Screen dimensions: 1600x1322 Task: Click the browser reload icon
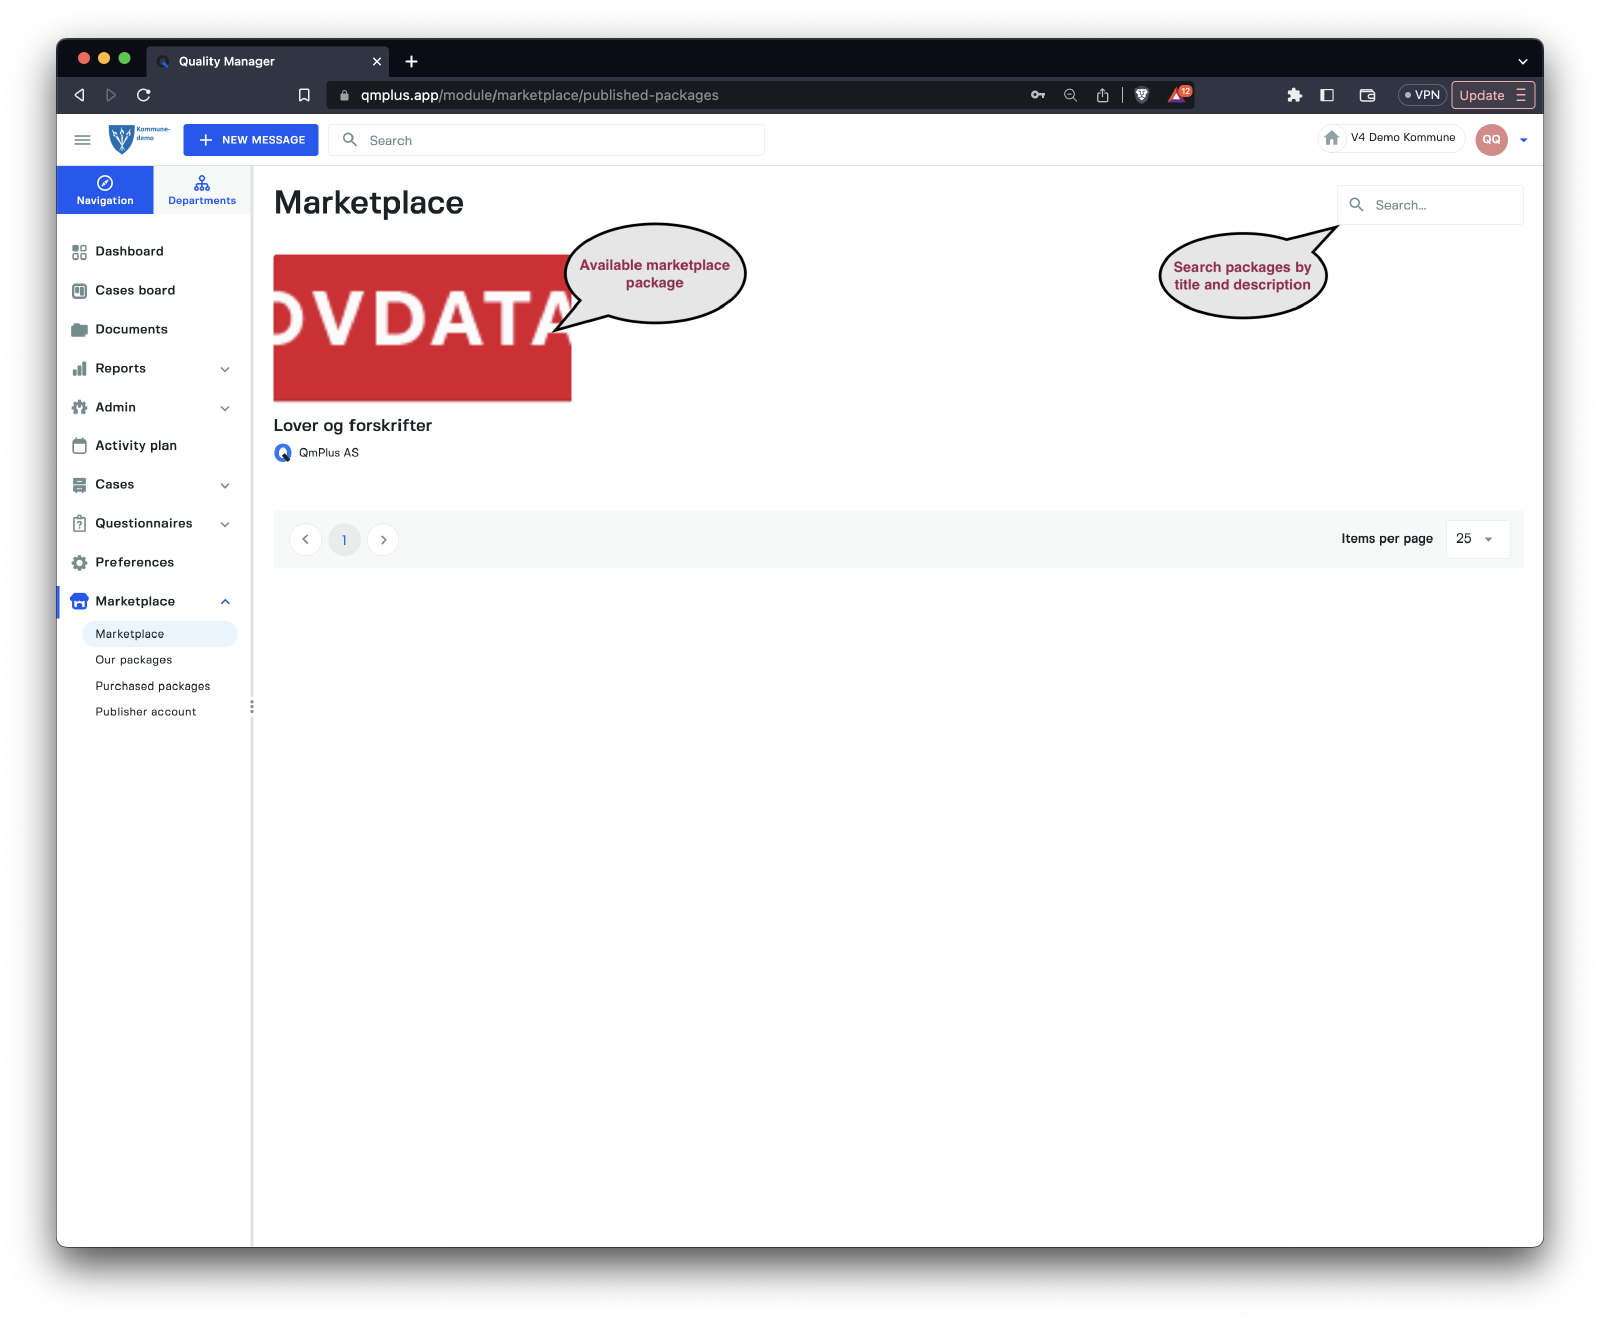pyautogui.click(x=144, y=95)
